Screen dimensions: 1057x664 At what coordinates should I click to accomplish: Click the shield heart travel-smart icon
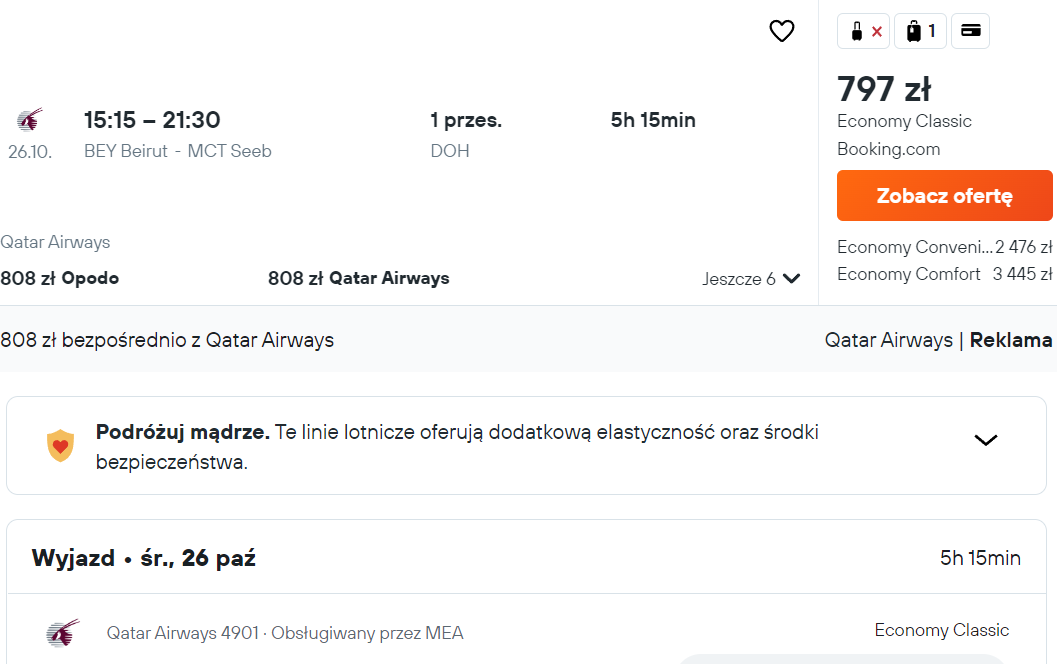pos(60,446)
